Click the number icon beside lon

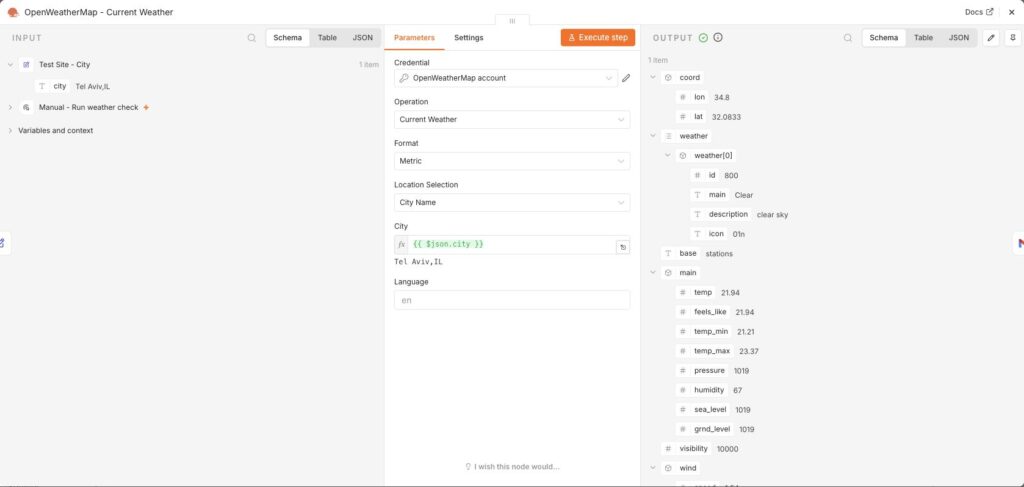point(682,97)
